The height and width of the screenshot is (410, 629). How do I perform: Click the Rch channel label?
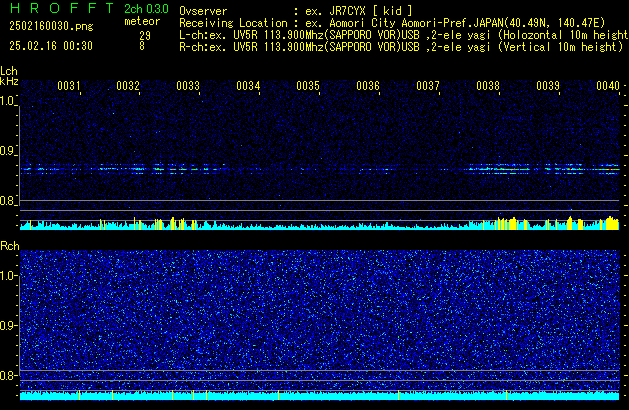coord(10,246)
